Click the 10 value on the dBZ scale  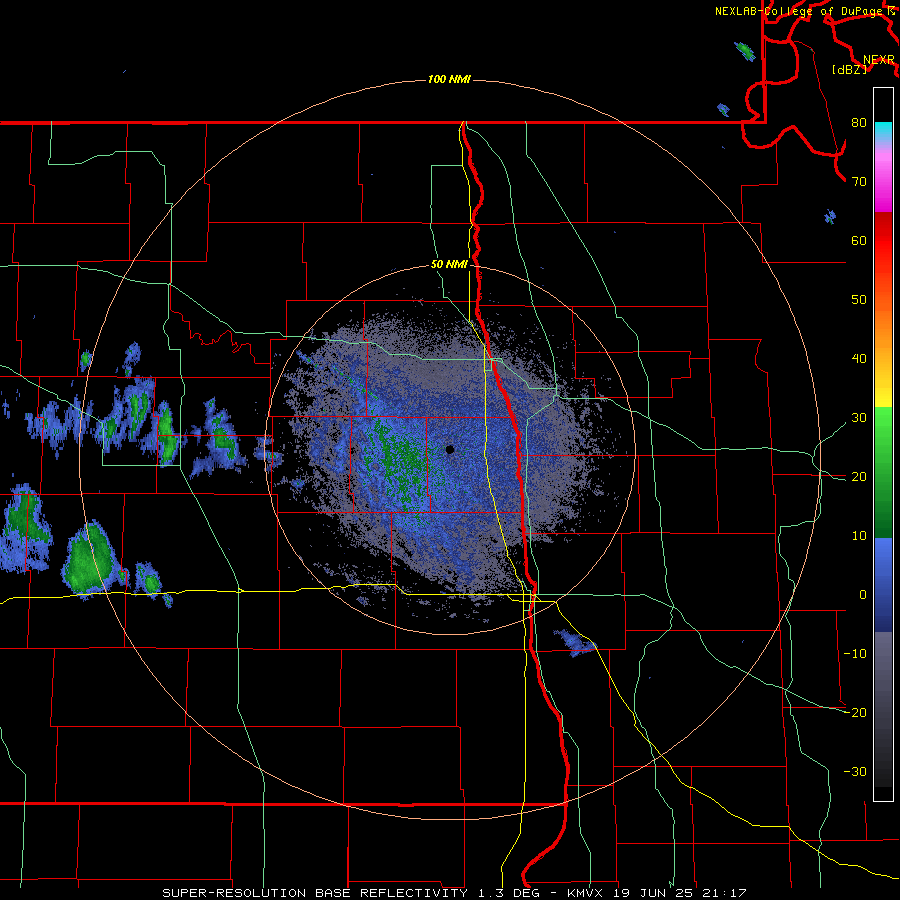(x=859, y=536)
